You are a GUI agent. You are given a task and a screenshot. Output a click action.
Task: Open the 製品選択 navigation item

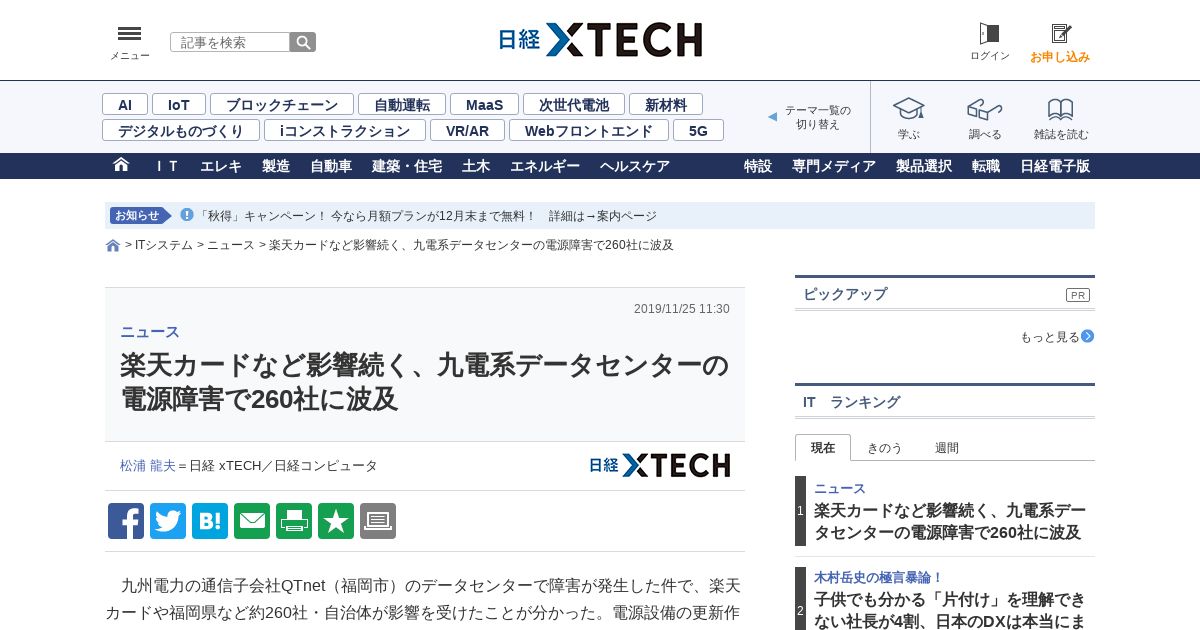[x=924, y=166]
